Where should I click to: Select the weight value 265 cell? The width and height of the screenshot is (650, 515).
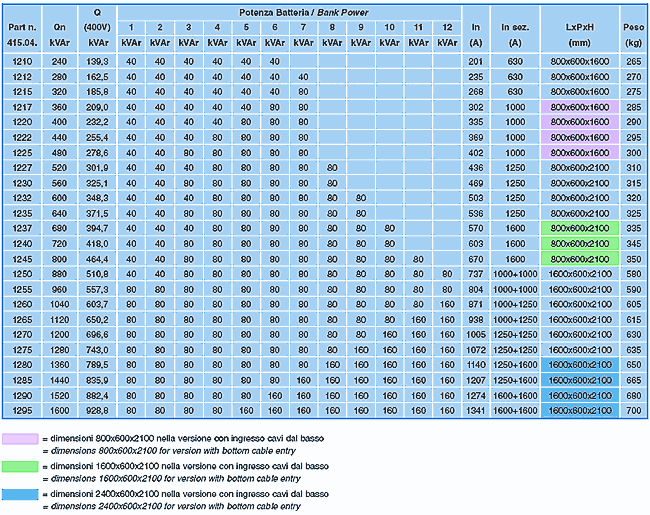633,62
